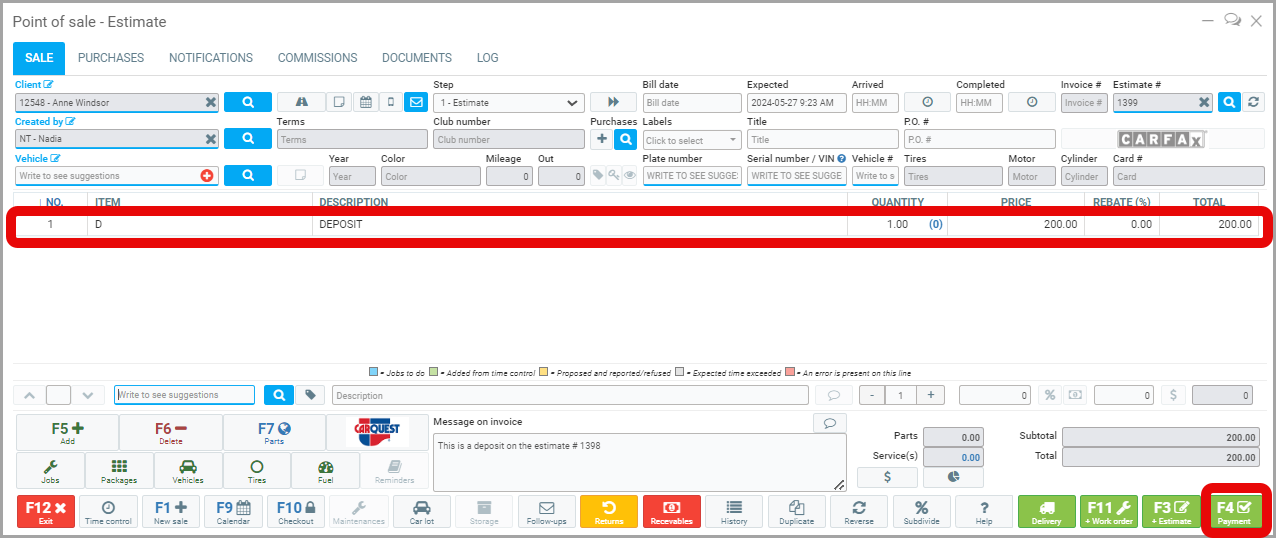The image size is (1276, 538).
Task: Refresh the estimate number with the sync icon
Action: pos(1253,102)
